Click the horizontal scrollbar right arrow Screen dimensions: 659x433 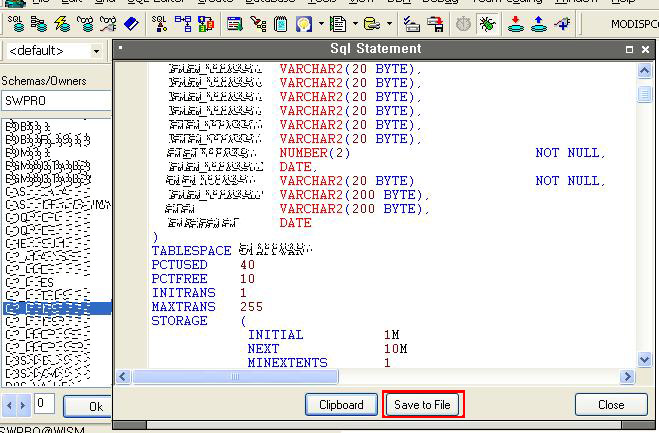[x=627, y=376]
